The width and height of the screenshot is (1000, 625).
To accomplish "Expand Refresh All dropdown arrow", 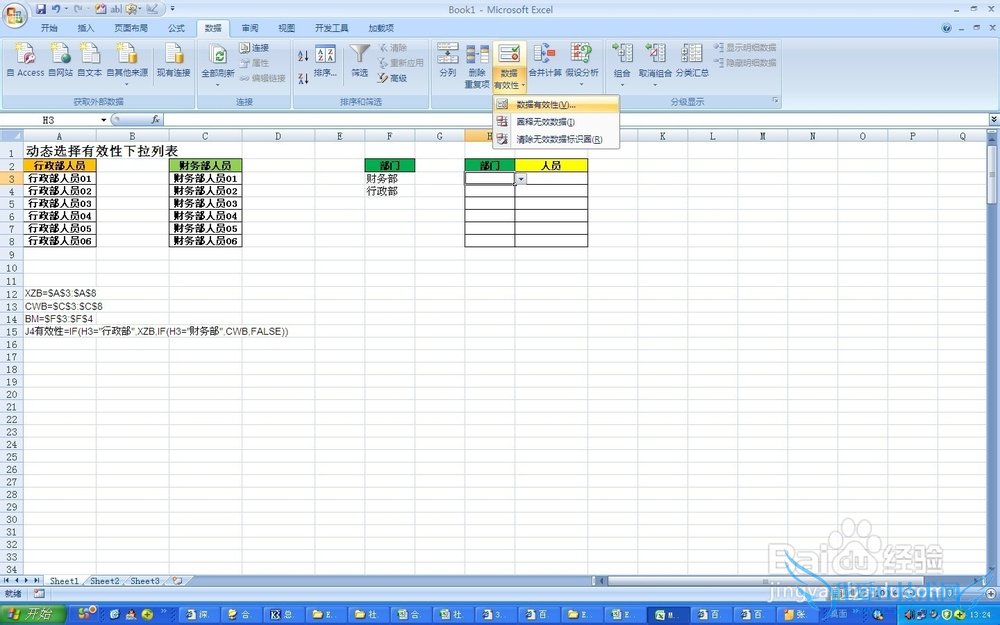I will click(217, 84).
